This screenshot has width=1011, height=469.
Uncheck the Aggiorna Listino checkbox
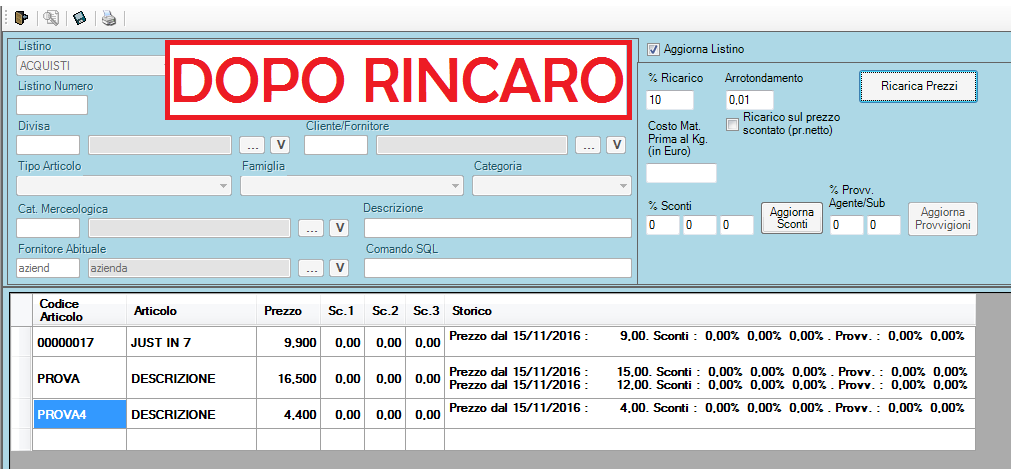pyautogui.click(x=653, y=49)
